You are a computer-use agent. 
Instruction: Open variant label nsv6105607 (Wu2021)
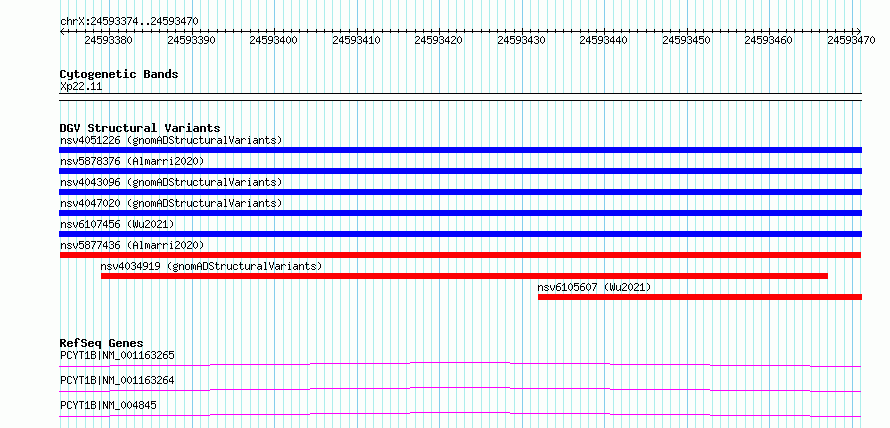(x=594, y=287)
